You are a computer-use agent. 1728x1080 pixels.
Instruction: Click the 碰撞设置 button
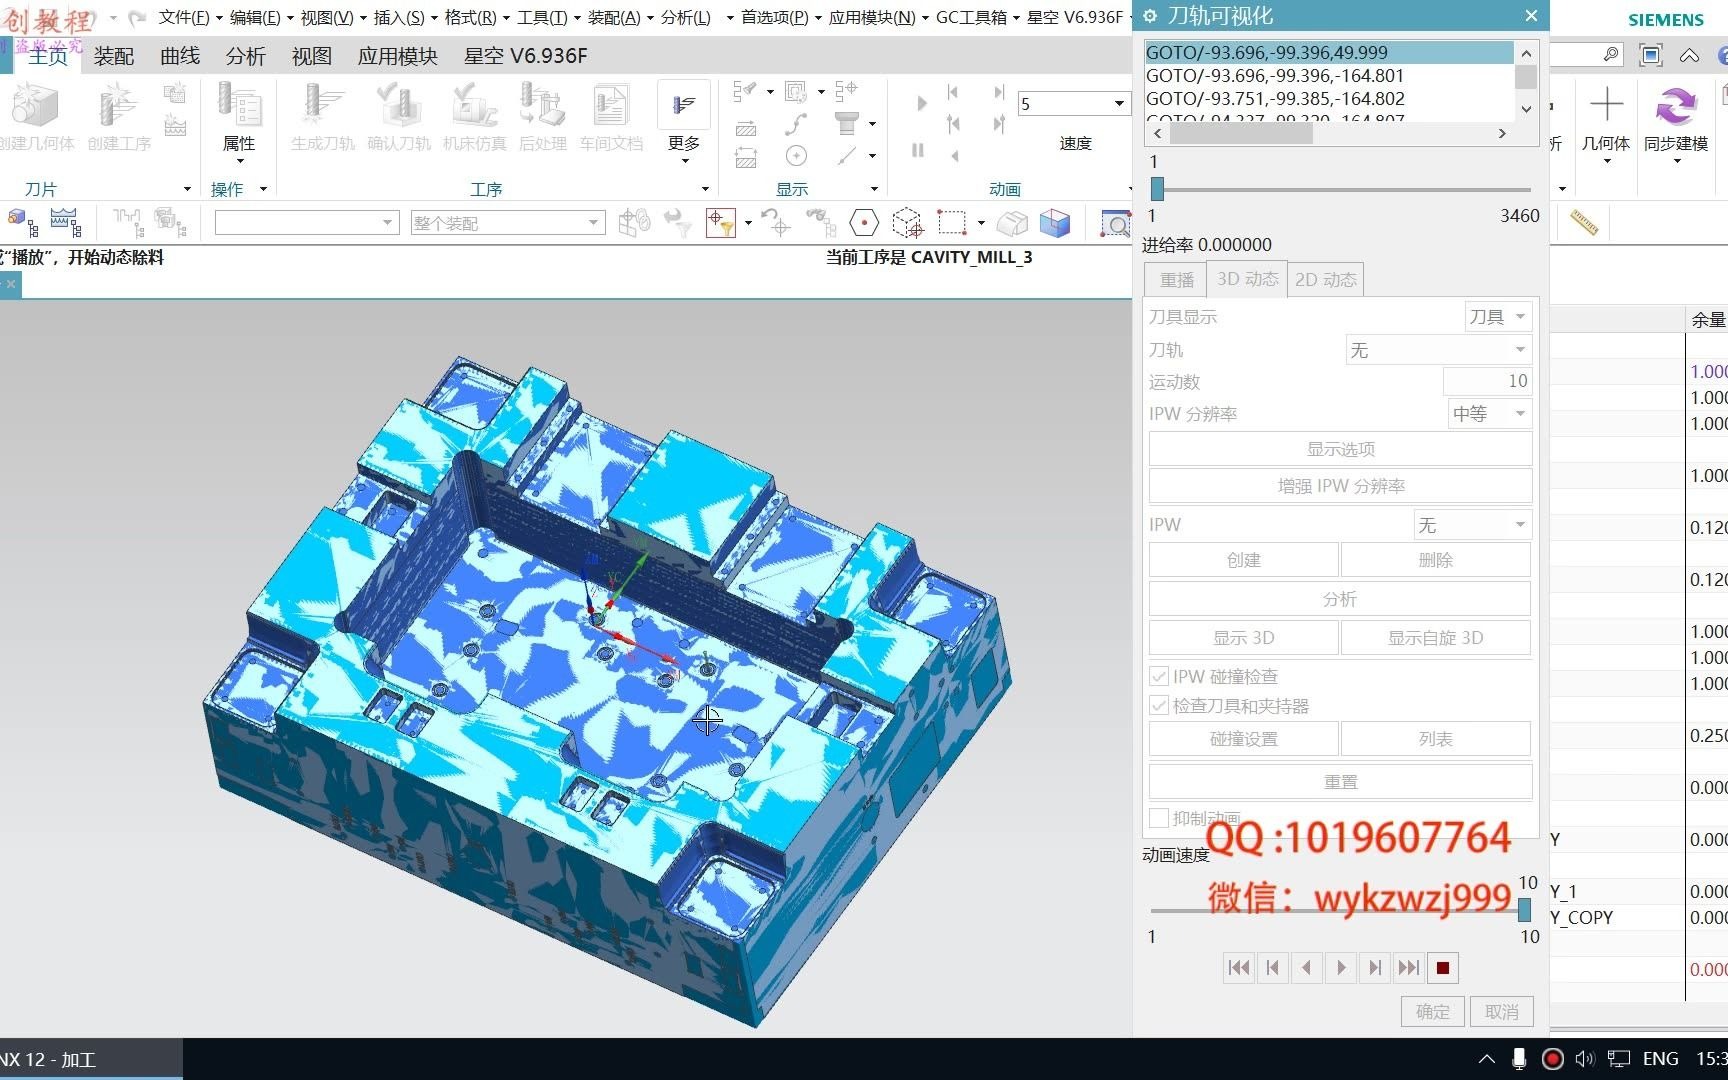(1243, 739)
